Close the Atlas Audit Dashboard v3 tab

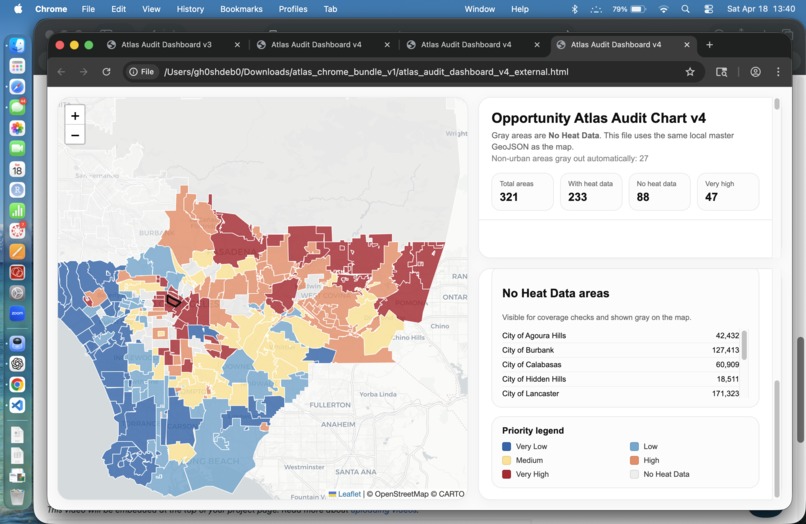point(237,45)
